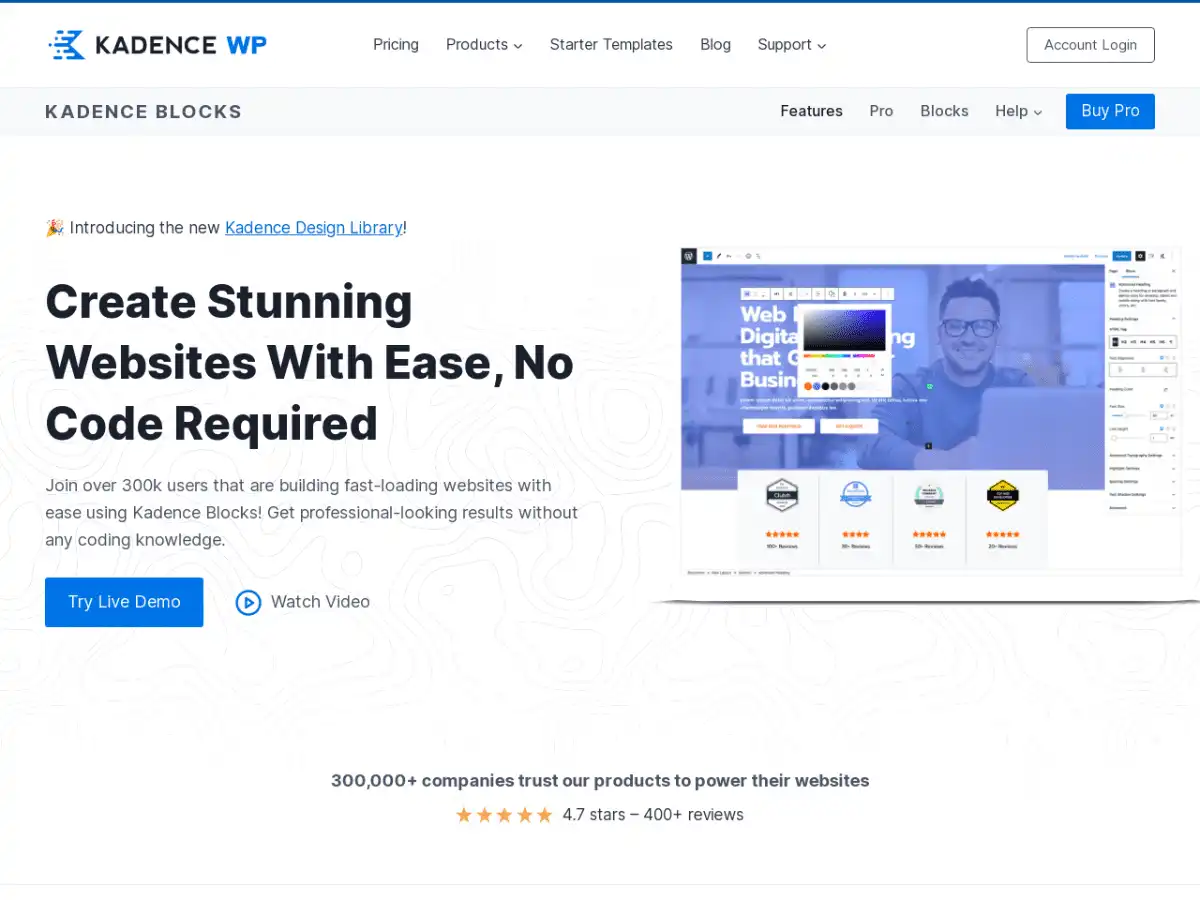Expand the Help dropdown in the subnav
Viewport: 1200px width, 900px height.
(x=1018, y=111)
